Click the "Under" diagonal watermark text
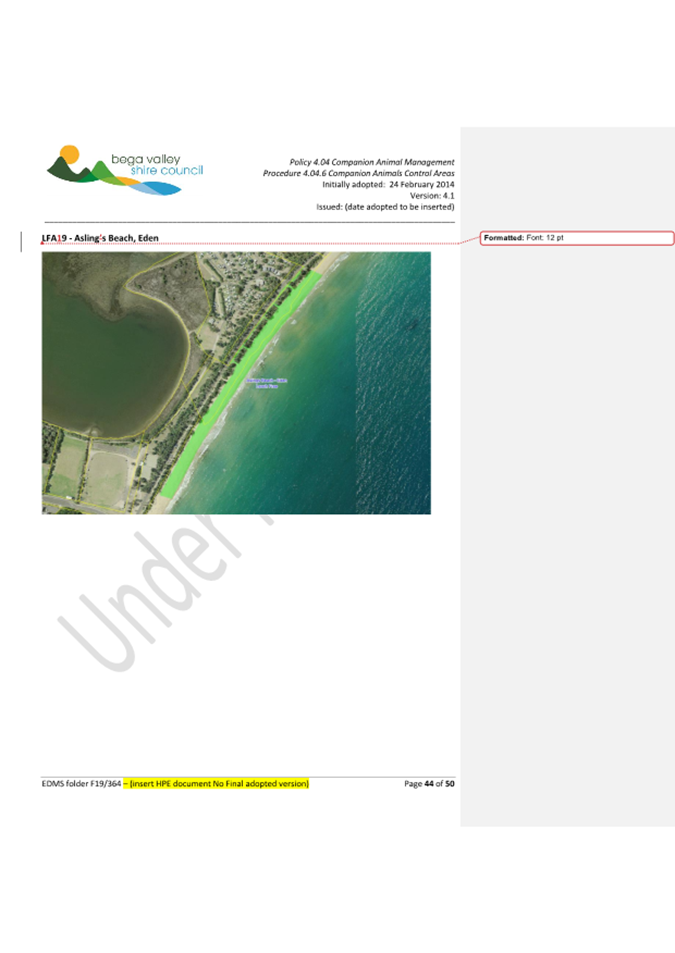The width and height of the screenshot is (675, 953). coord(150,590)
